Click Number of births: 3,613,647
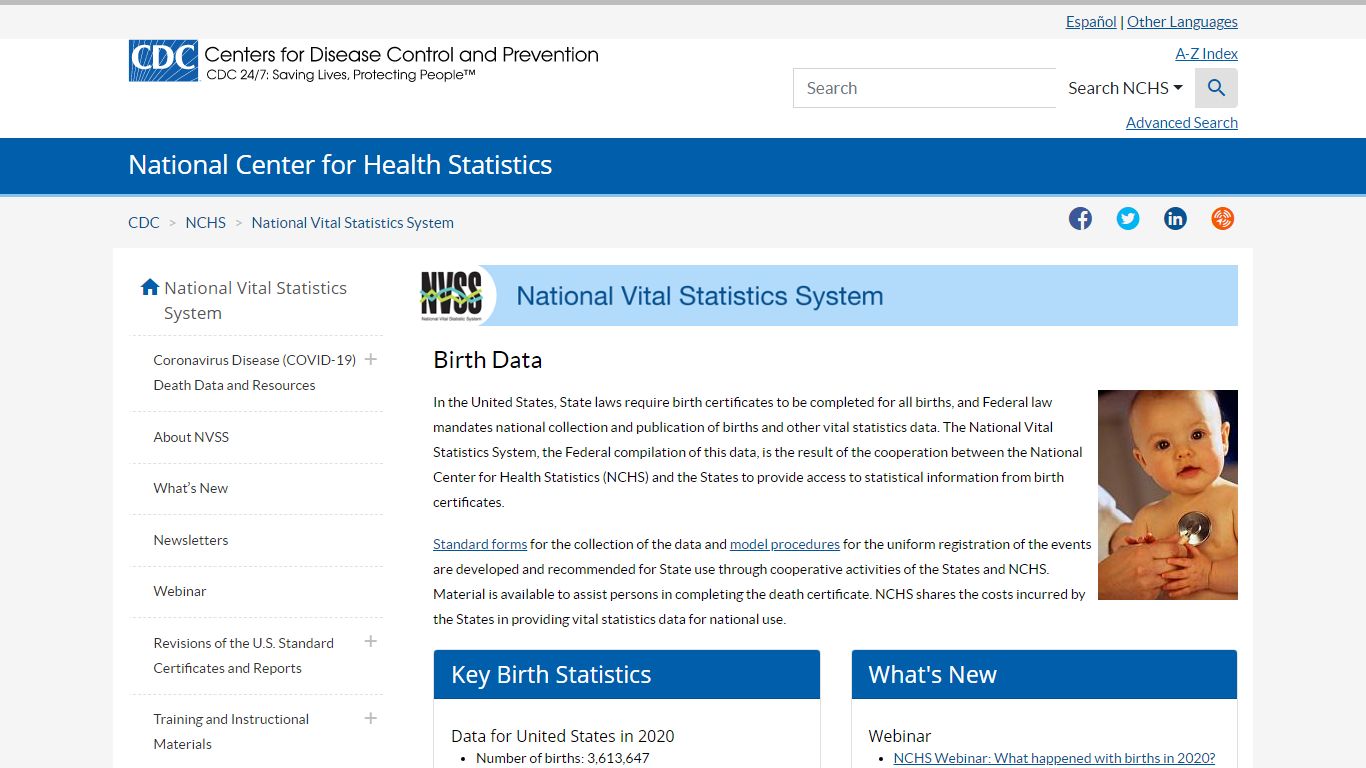 click(563, 758)
